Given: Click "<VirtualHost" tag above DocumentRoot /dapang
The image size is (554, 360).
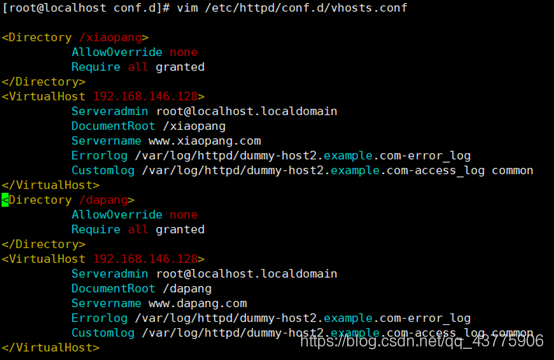Looking at the screenshot, I should (x=43, y=259).
